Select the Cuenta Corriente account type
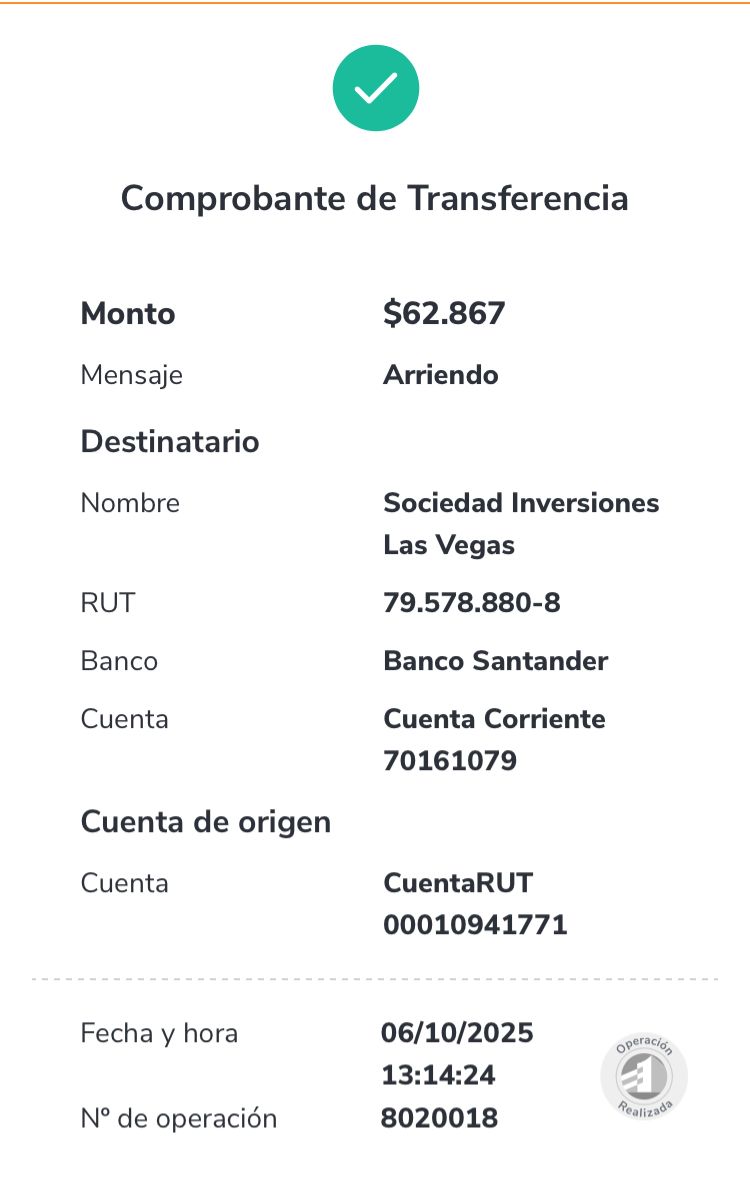This screenshot has width=750, height=1188. (x=495, y=719)
